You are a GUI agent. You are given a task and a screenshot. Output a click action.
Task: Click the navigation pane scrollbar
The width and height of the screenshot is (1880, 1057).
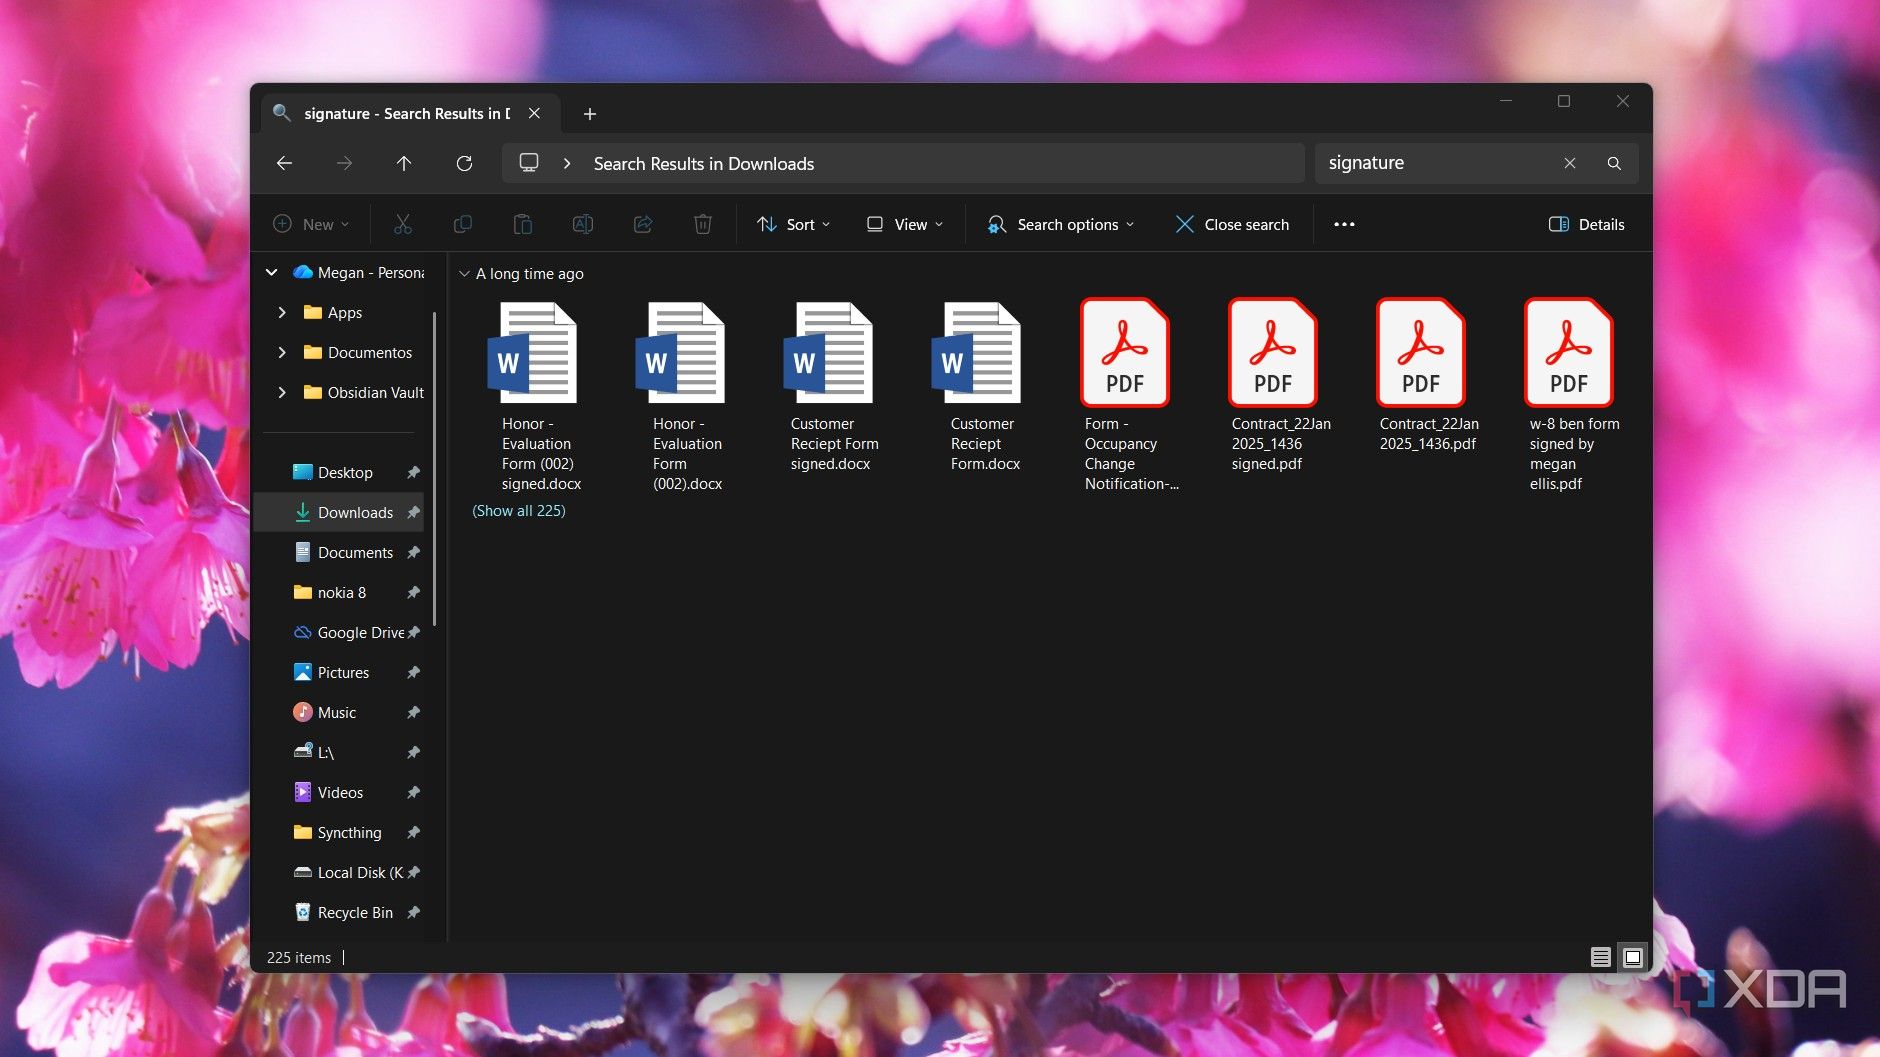point(435,467)
